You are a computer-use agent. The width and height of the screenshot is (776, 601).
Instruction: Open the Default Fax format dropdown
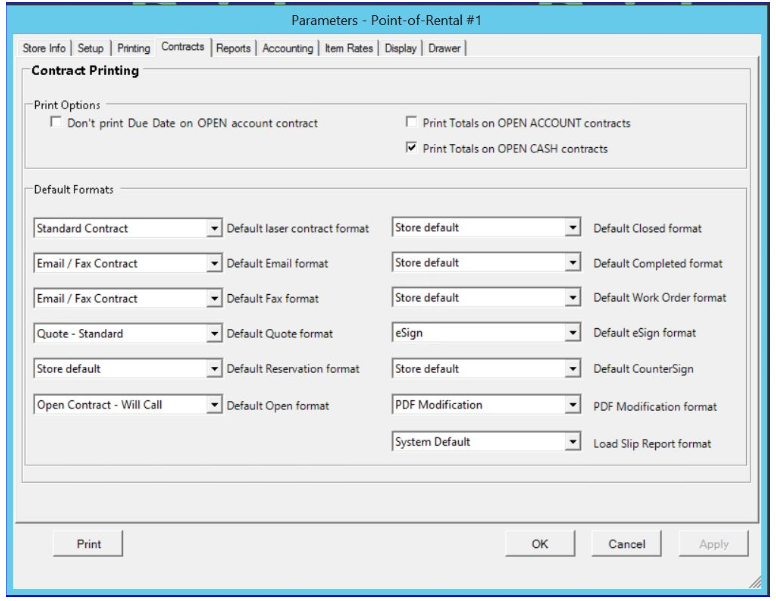[x=214, y=298]
